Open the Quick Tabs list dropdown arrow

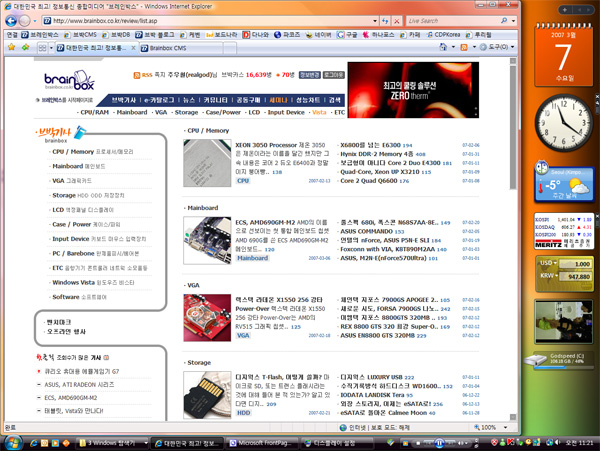[51, 48]
